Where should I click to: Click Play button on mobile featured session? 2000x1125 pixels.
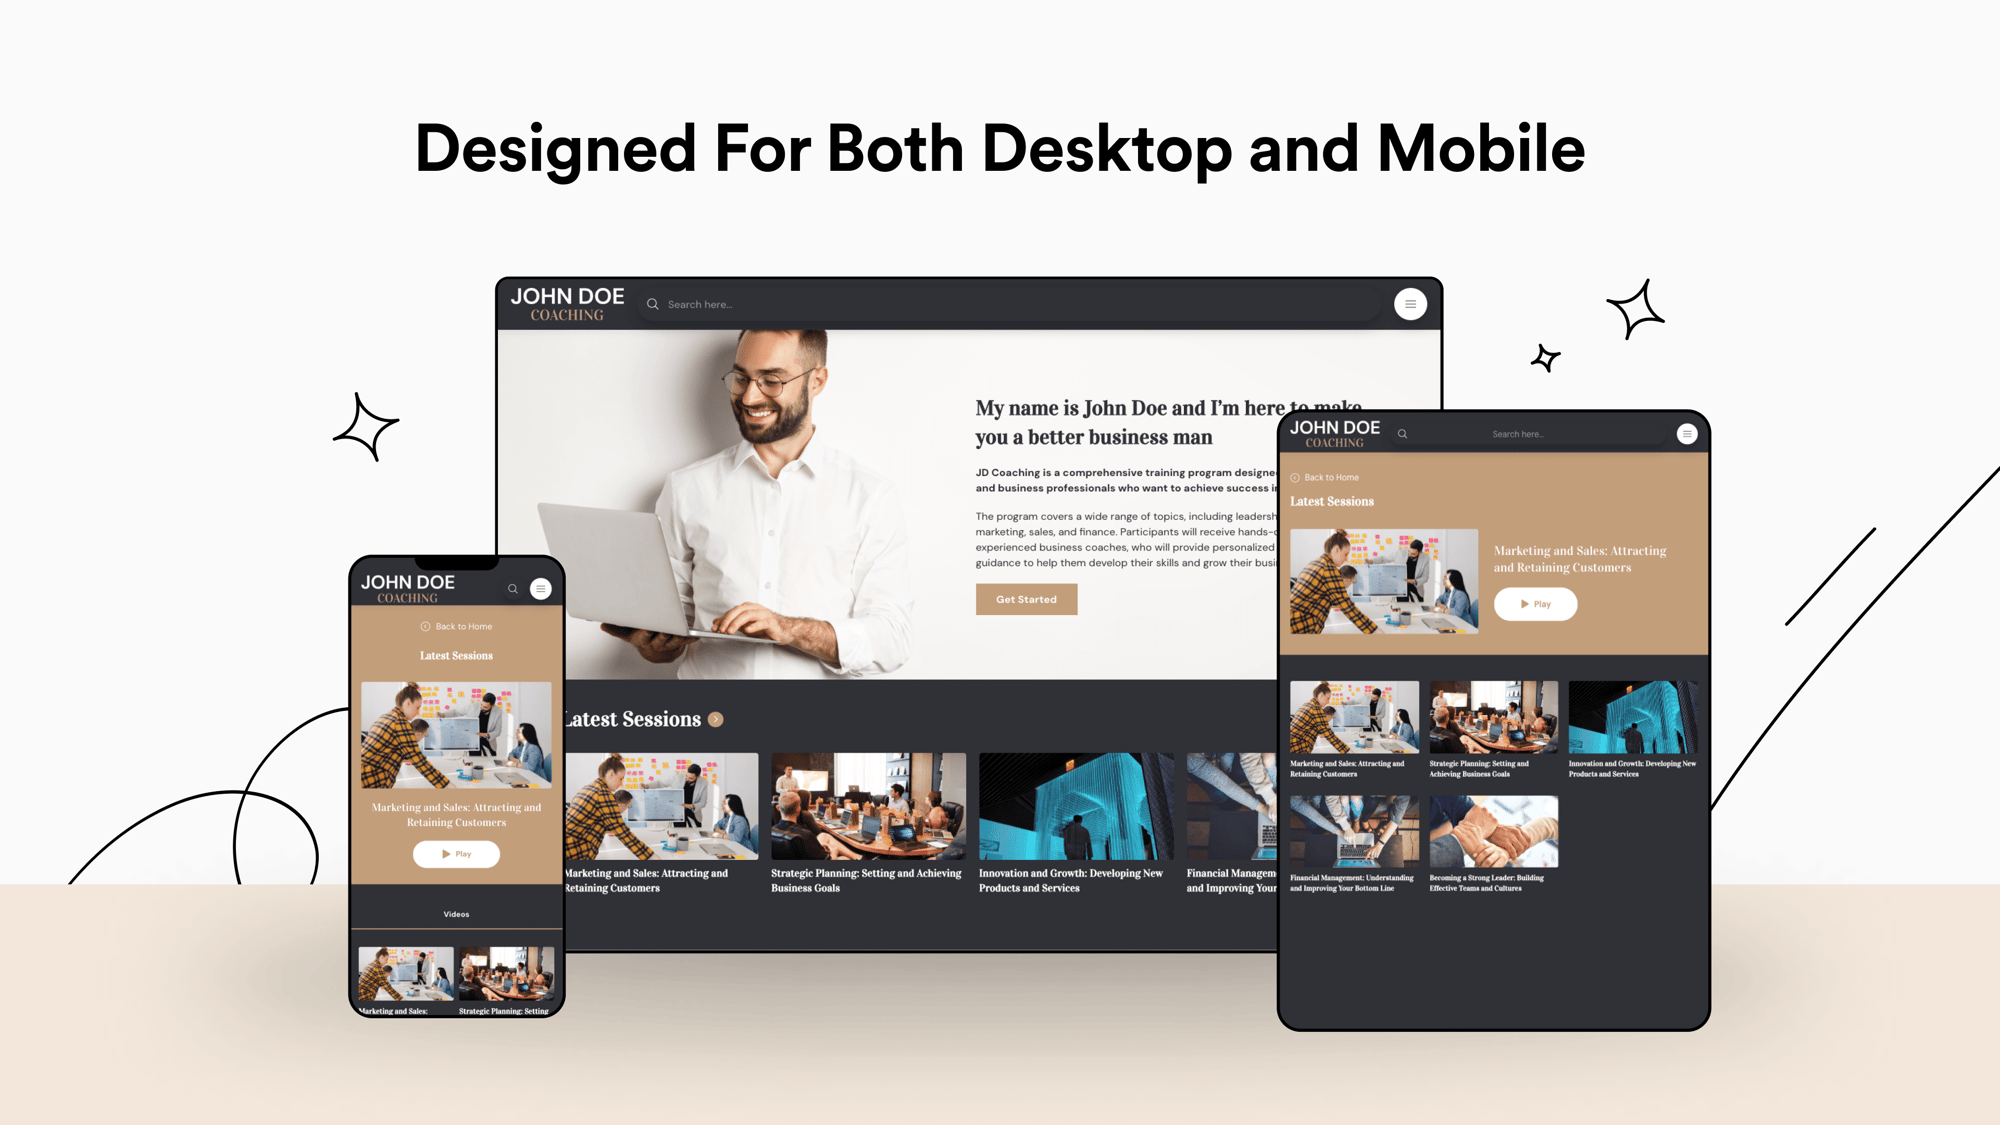(456, 854)
